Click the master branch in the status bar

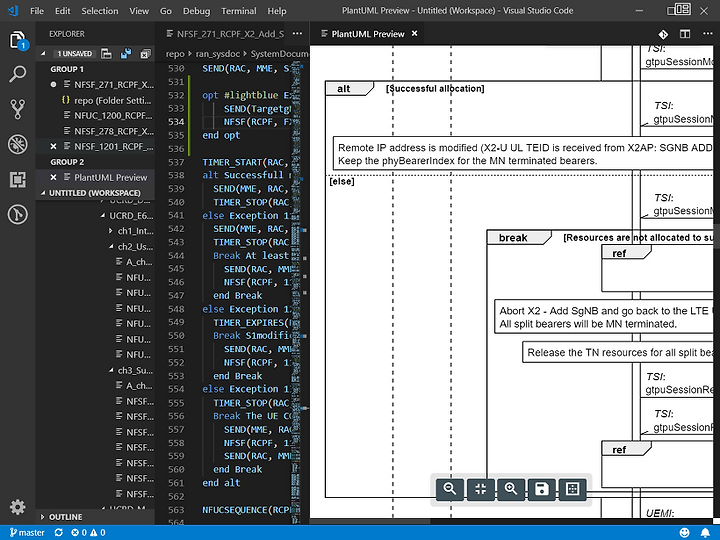[x=27, y=533]
